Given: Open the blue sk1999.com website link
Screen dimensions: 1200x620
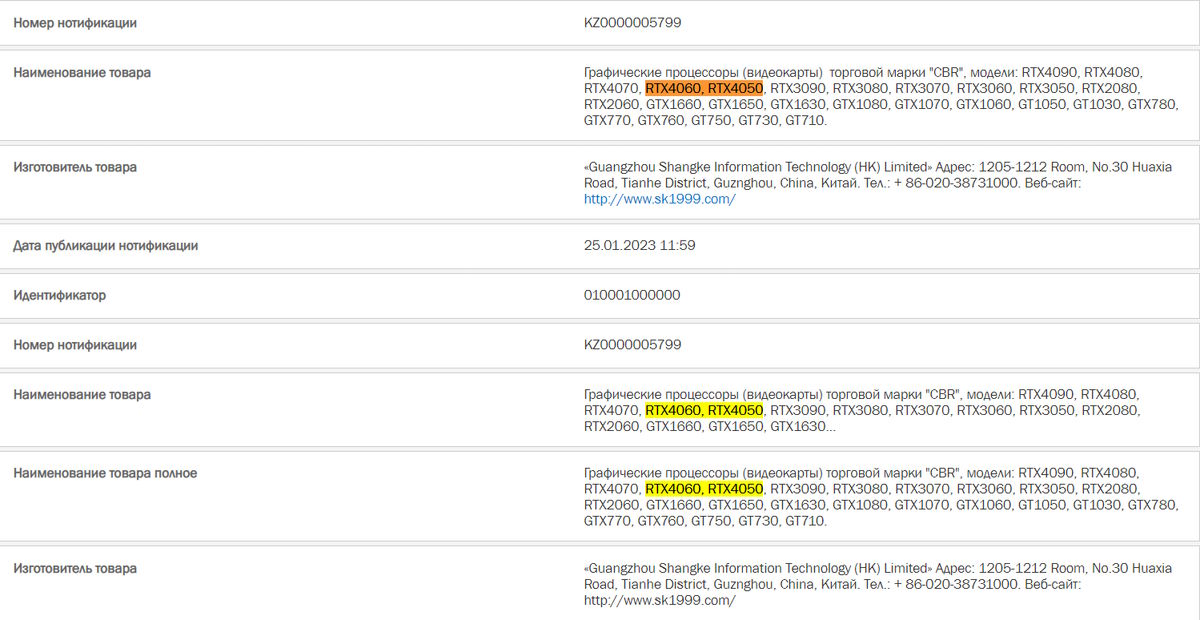Looking at the screenshot, I should (659, 199).
